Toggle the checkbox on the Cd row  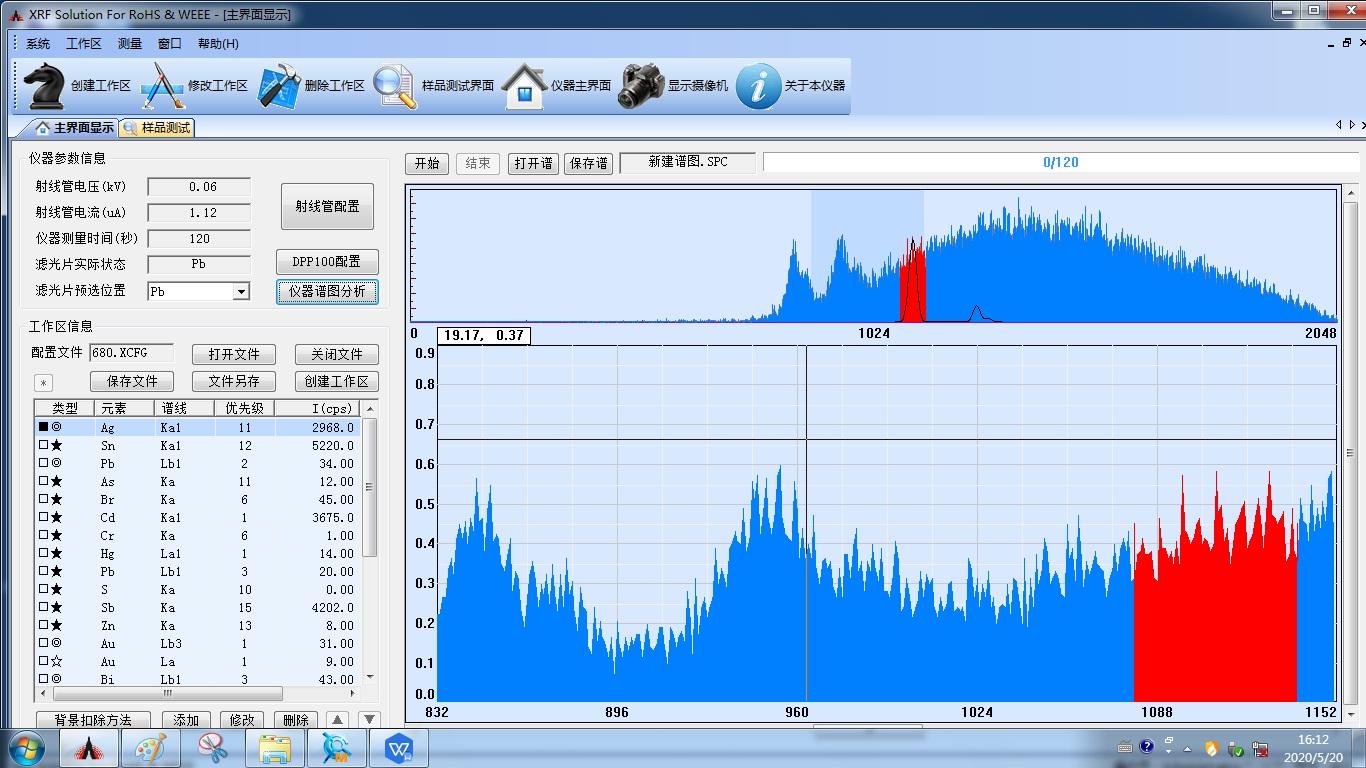pyautogui.click(x=43, y=518)
